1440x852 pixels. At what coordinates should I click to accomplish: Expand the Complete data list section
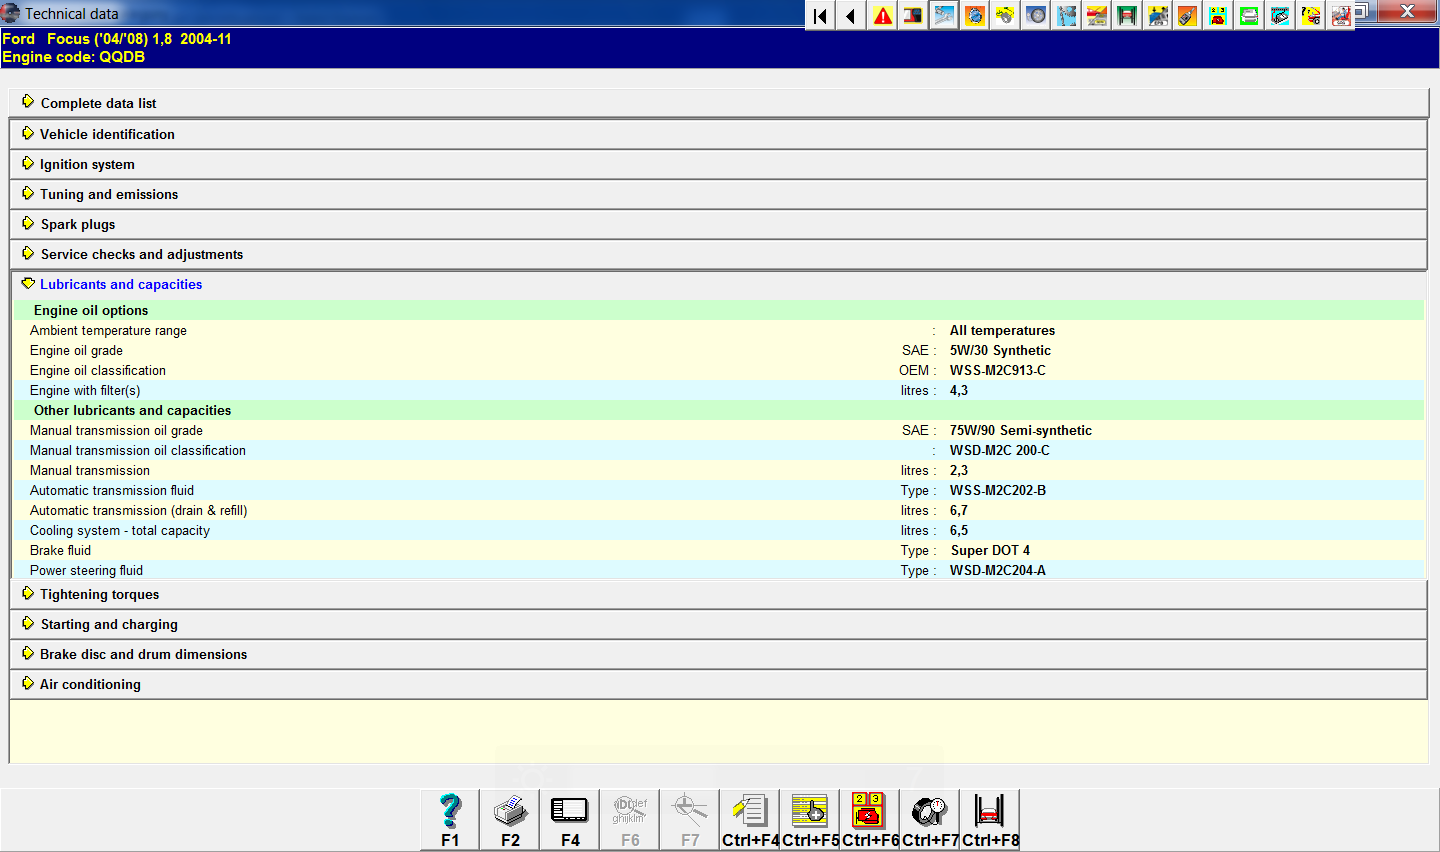(98, 103)
